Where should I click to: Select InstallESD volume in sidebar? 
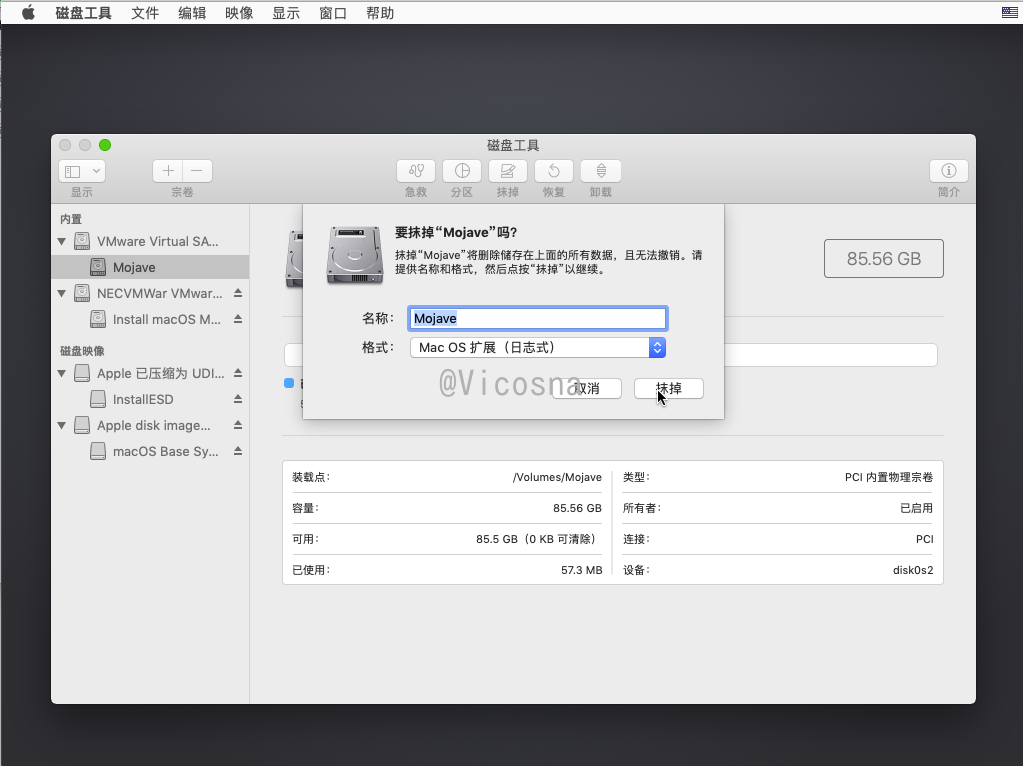tap(150, 399)
